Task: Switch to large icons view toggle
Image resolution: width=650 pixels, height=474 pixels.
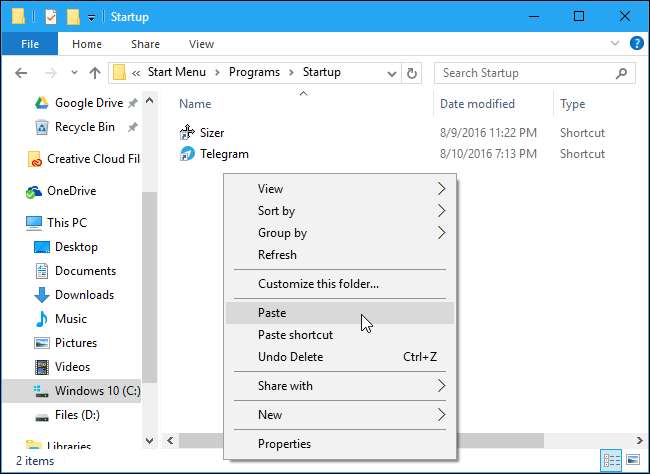Action: click(631, 460)
